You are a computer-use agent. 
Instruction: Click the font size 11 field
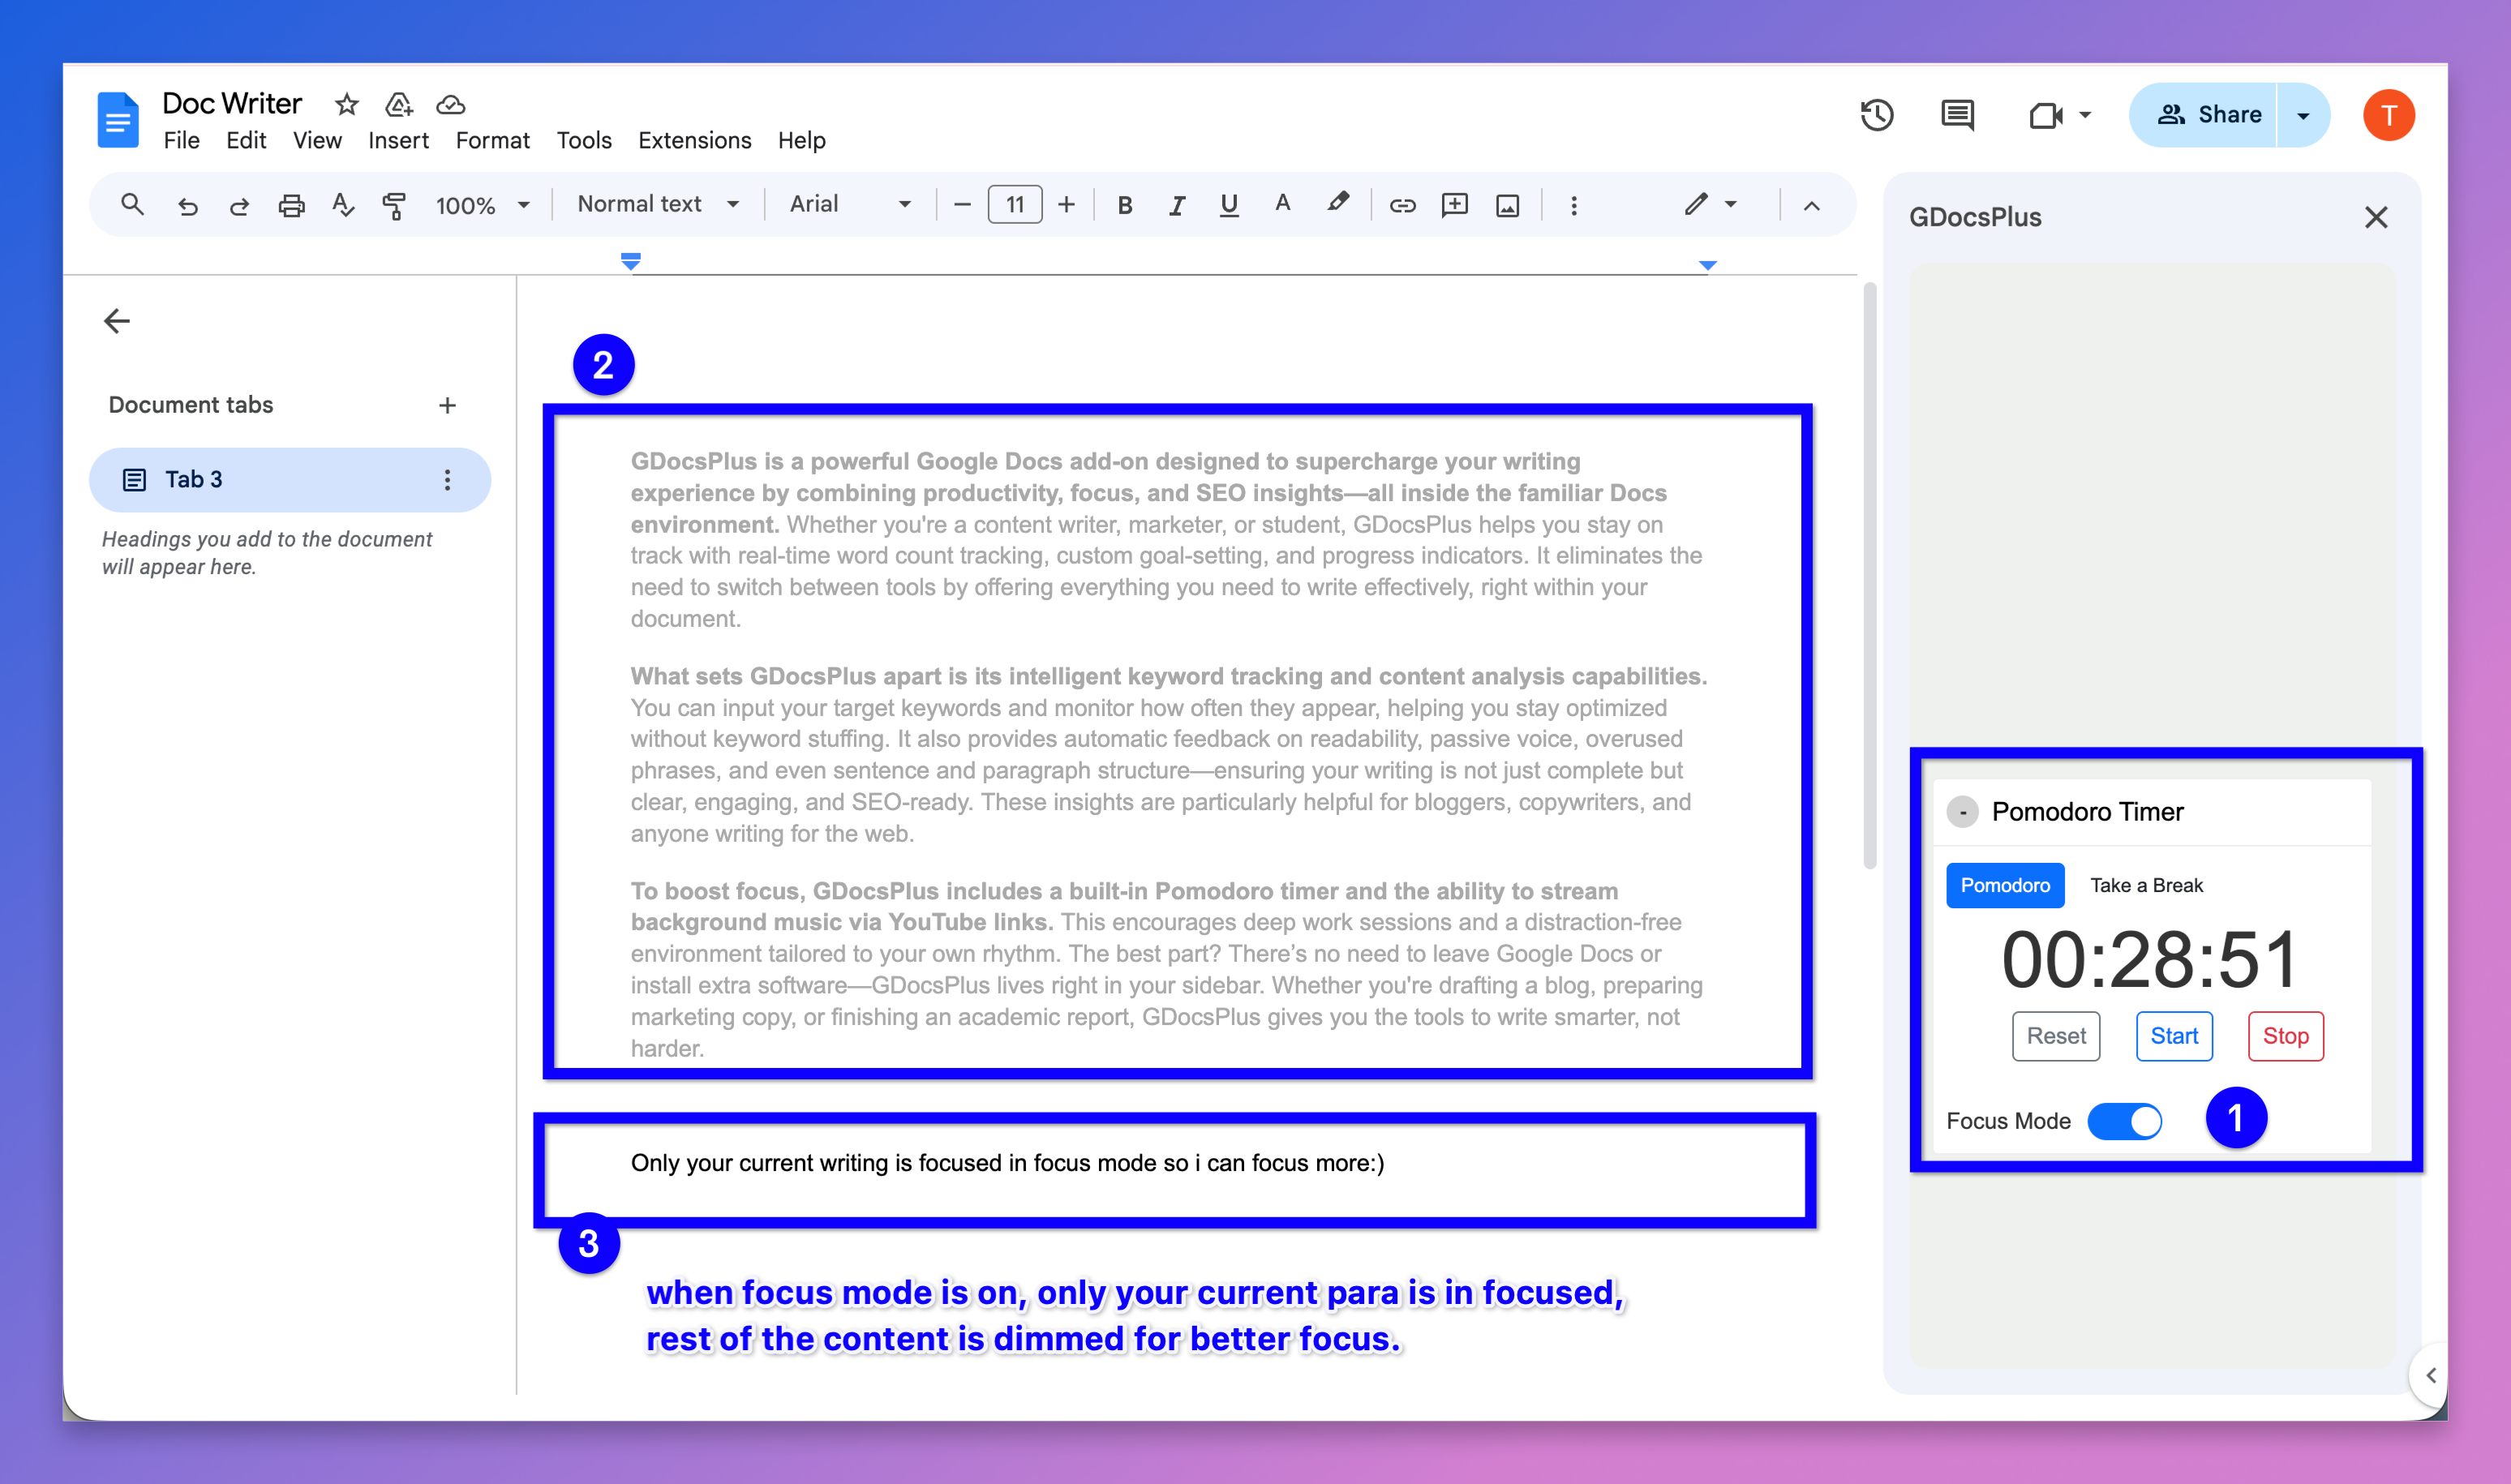click(1014, 205)
